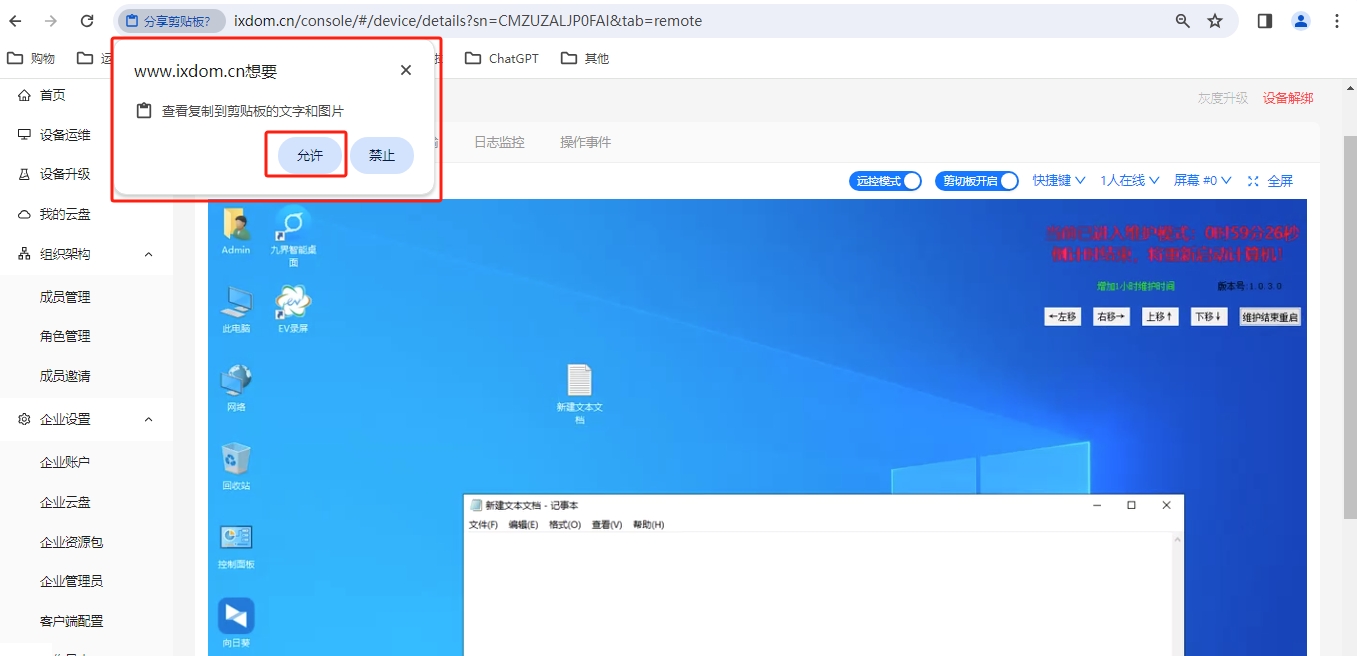Click the 灰度升级 link
This screenshot has width=1357, height=656.
(1223, 98)
